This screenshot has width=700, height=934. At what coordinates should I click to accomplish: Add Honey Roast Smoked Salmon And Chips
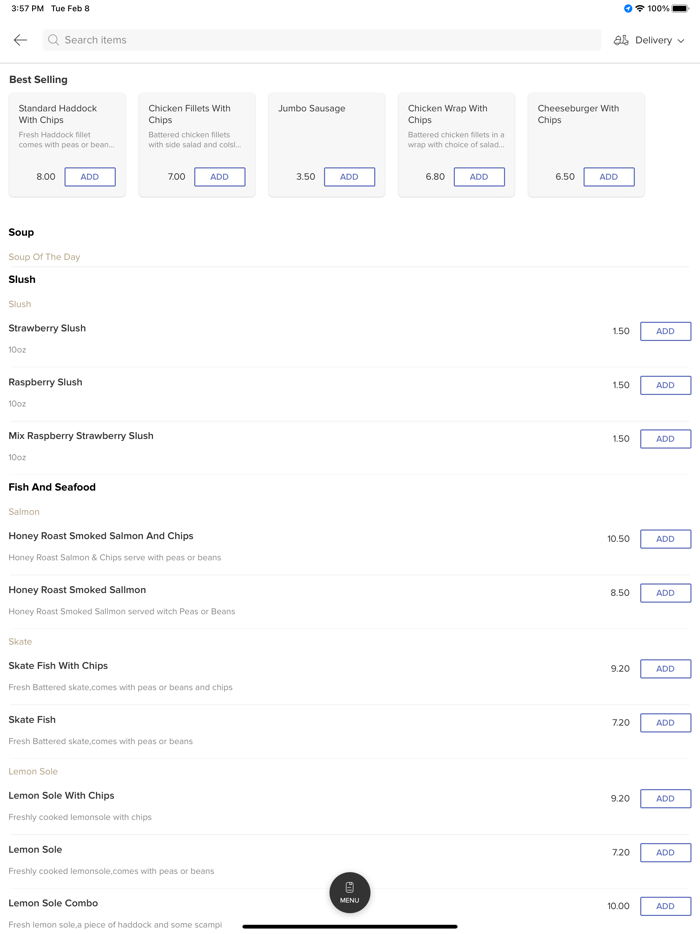[665, 539]
